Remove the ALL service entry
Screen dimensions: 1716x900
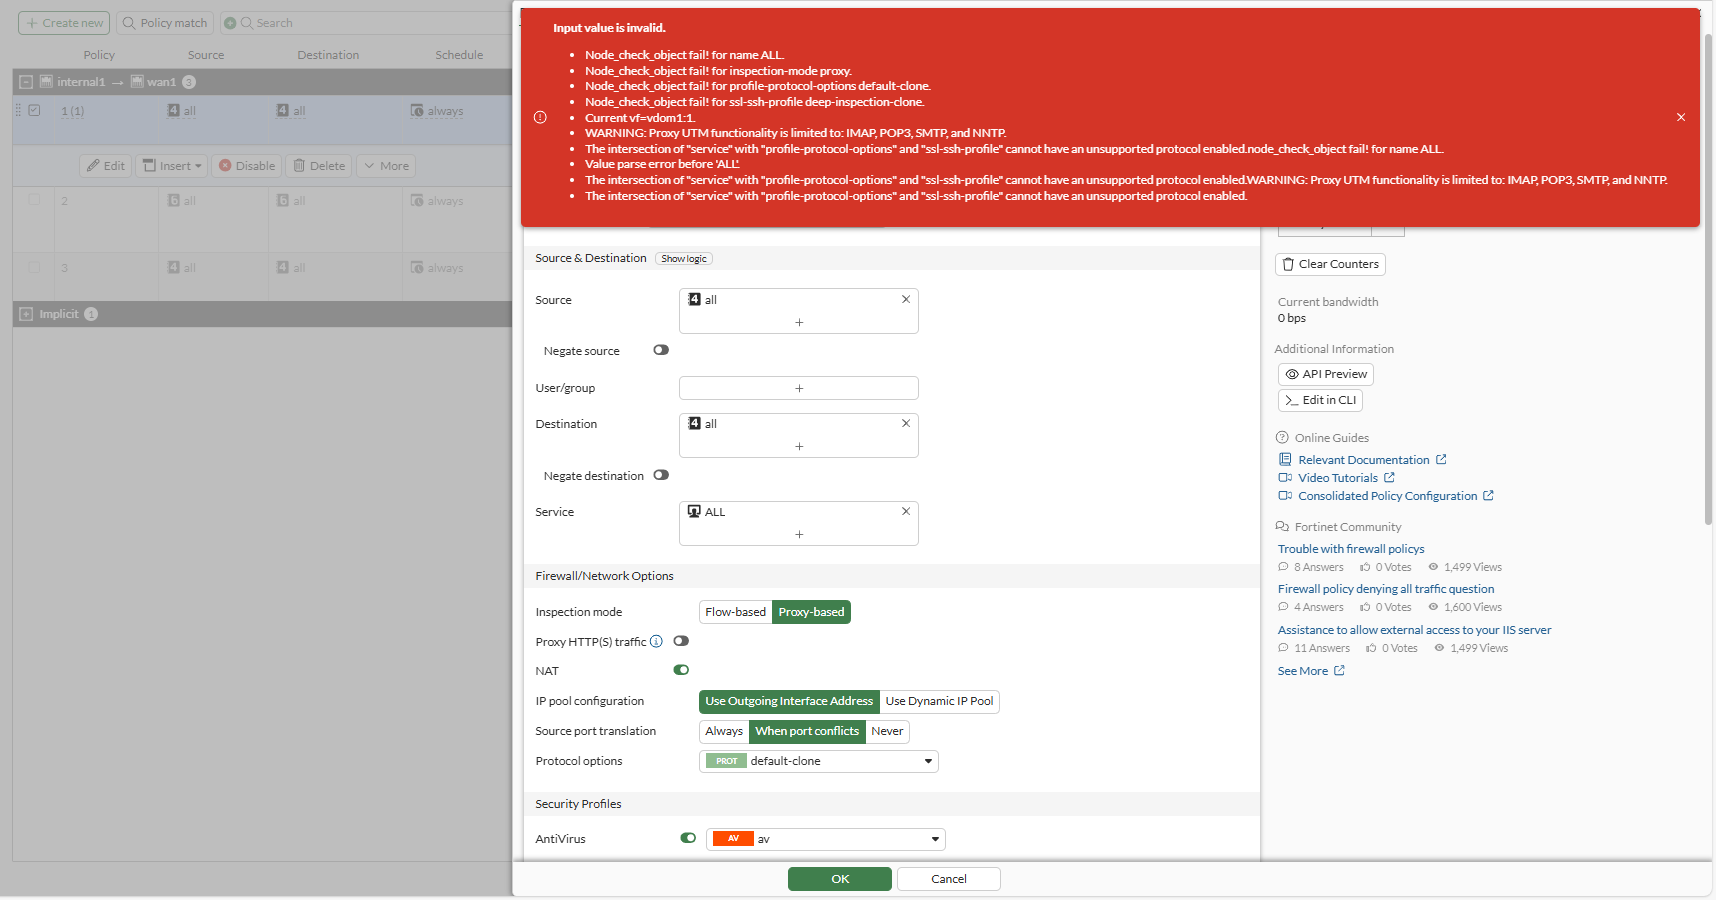(905, 511)
